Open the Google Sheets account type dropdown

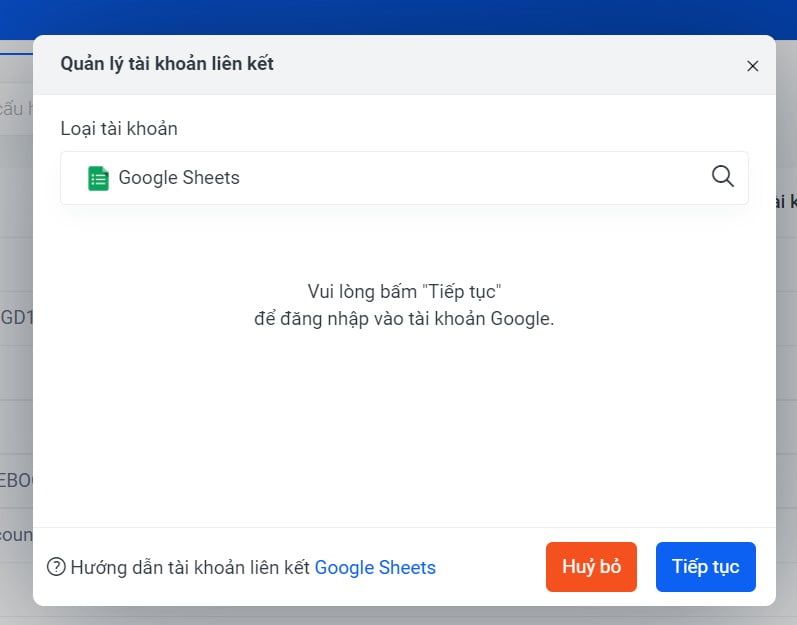(404, 178)
